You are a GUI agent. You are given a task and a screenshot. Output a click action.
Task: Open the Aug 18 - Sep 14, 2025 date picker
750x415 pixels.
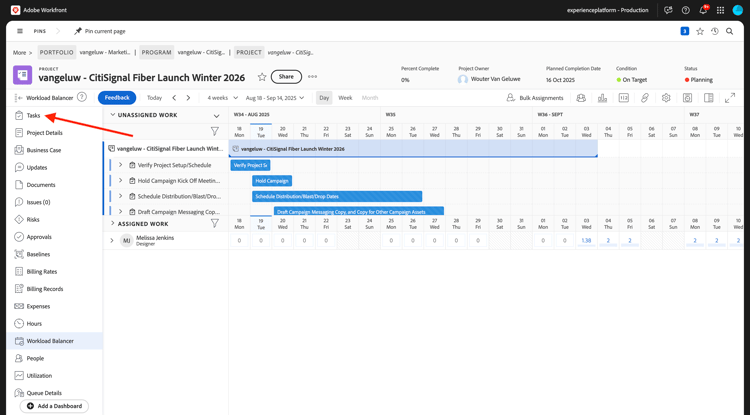click(275, 98)
